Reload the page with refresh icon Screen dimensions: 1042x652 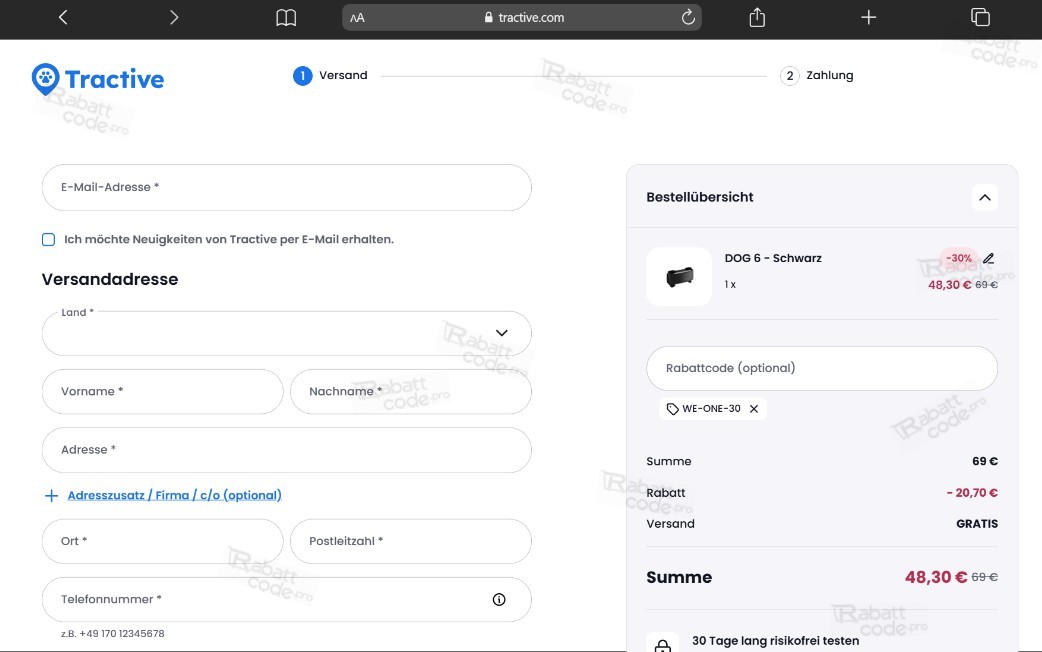688,17
